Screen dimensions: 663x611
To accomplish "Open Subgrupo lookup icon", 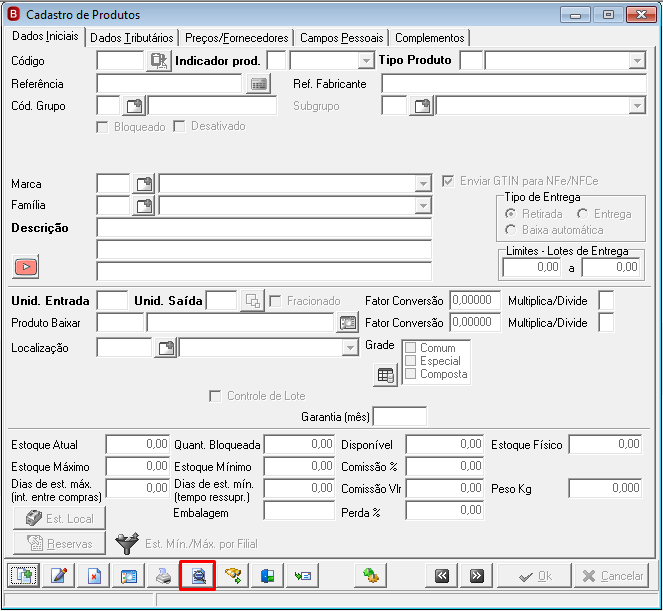I will 422,106.
